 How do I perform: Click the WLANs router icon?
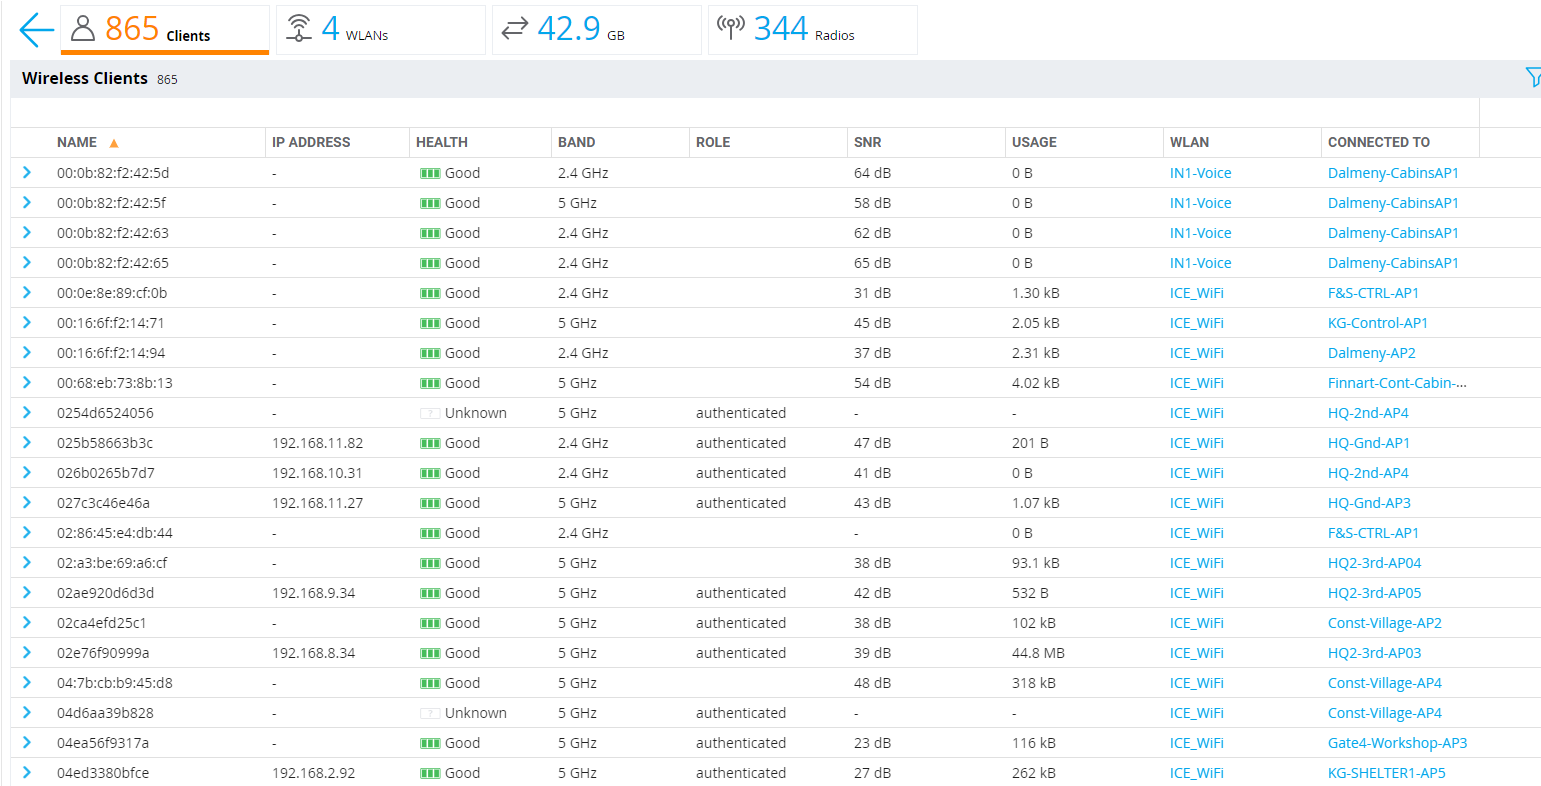(x=299, y=29)
